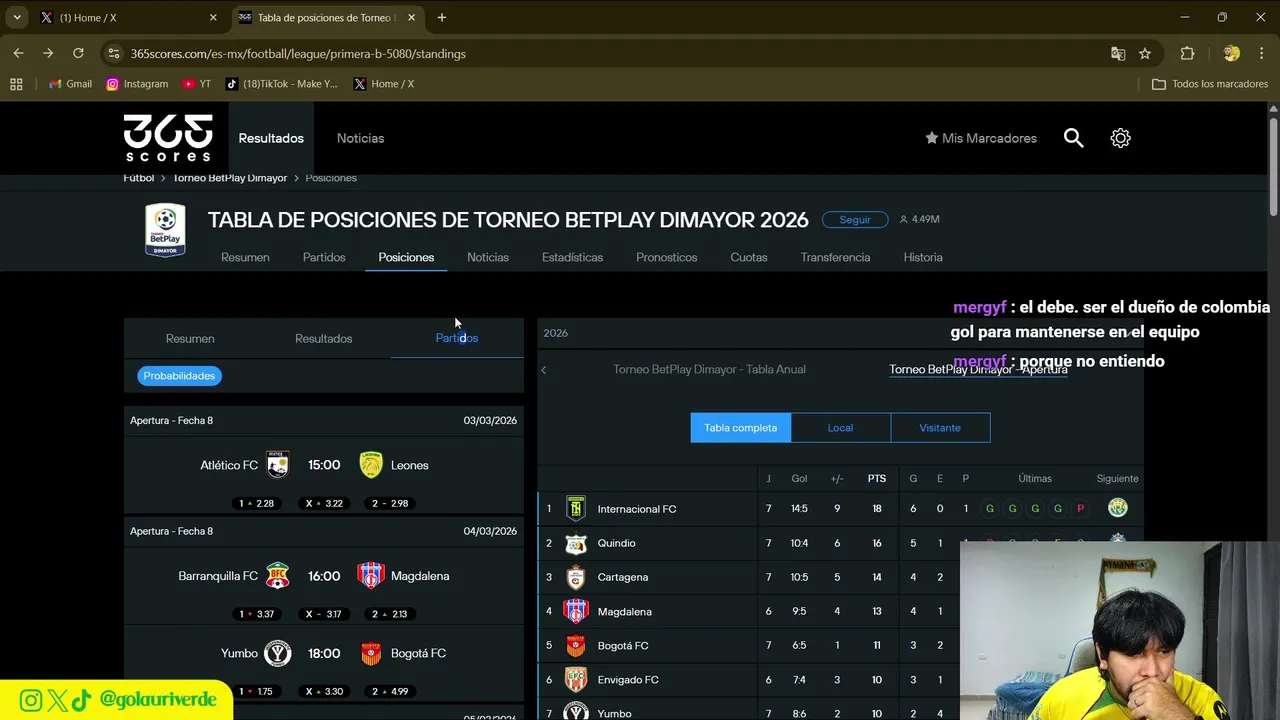Go back with browser back arrow
Screen dimensions: 1280x720
18,53
